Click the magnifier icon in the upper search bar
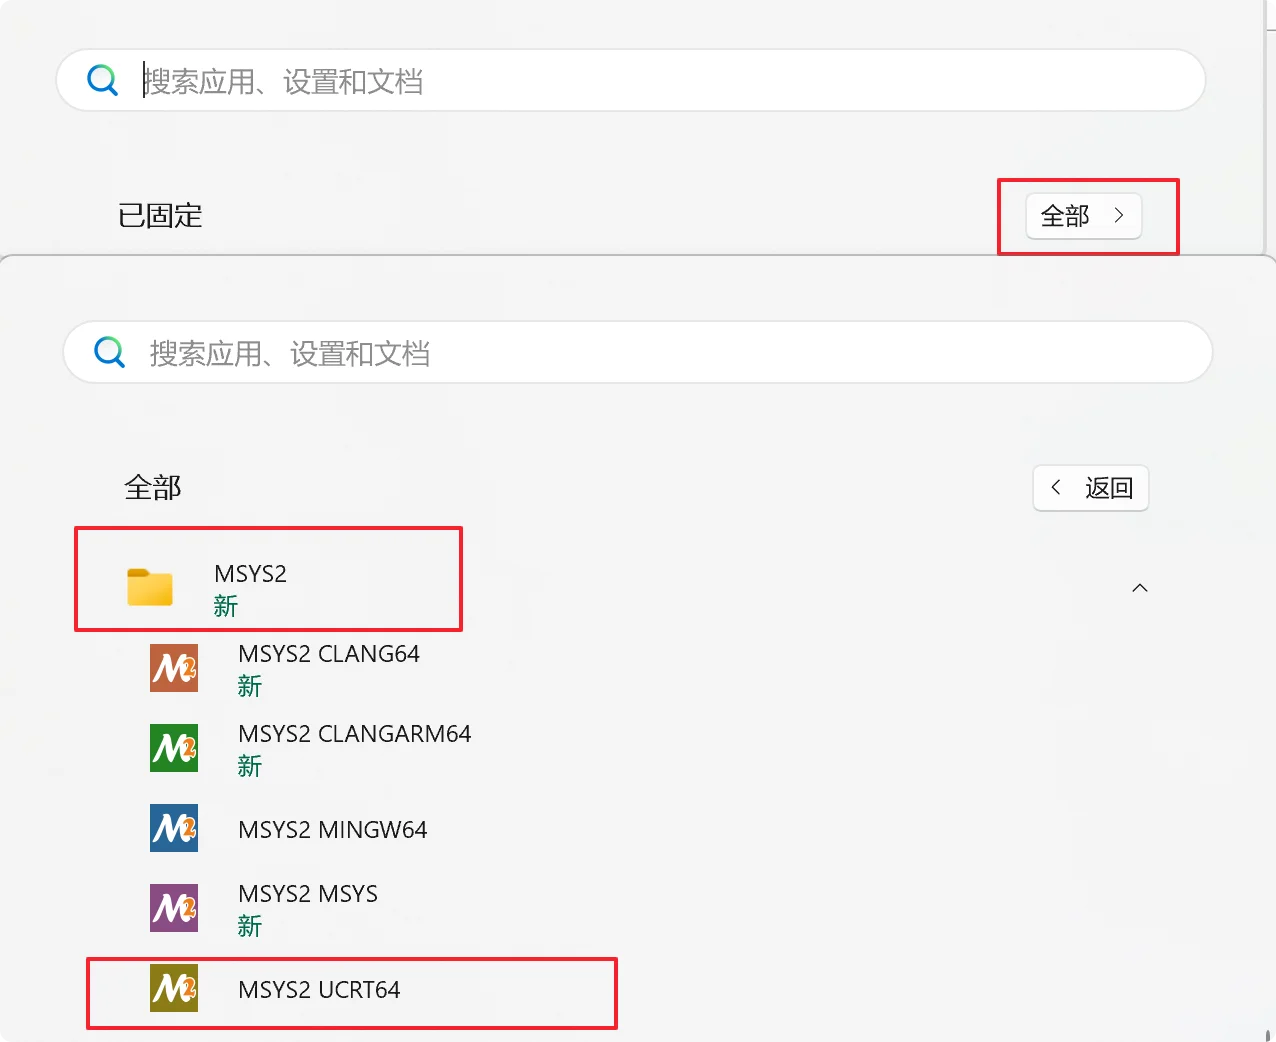Image resolution: width=1276 pixels, height=1042 pixels. (x=102, y=80)
